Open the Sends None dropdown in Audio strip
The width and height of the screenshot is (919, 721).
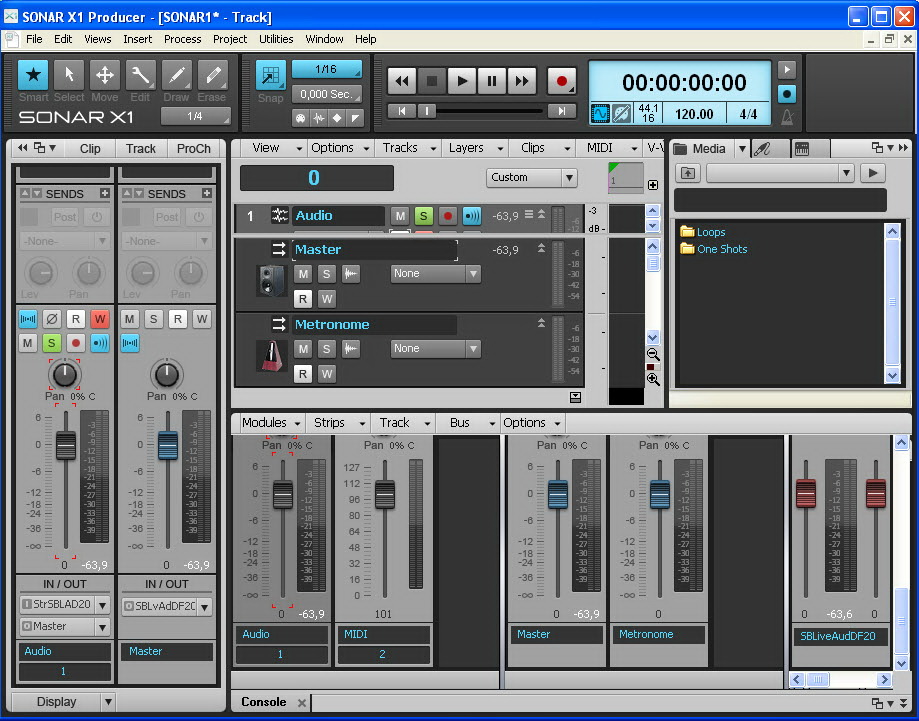click(x=64, y=240)
